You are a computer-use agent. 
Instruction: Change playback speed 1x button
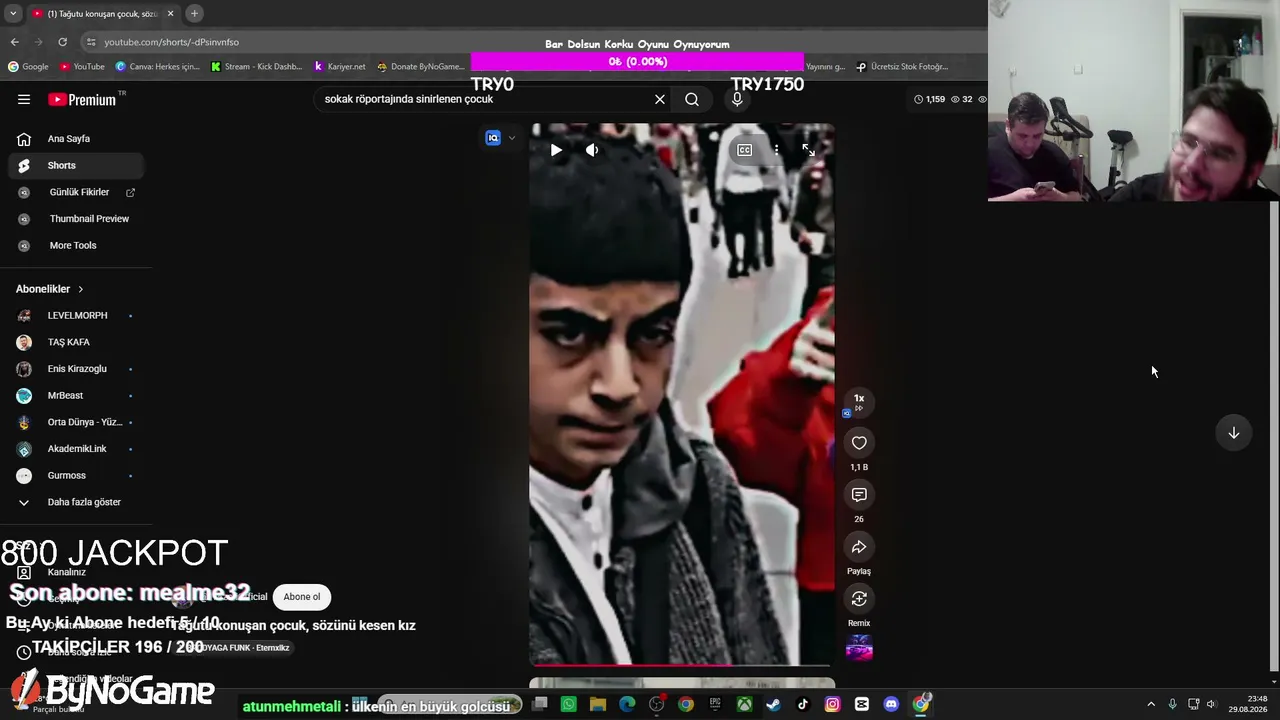(859, 402)
